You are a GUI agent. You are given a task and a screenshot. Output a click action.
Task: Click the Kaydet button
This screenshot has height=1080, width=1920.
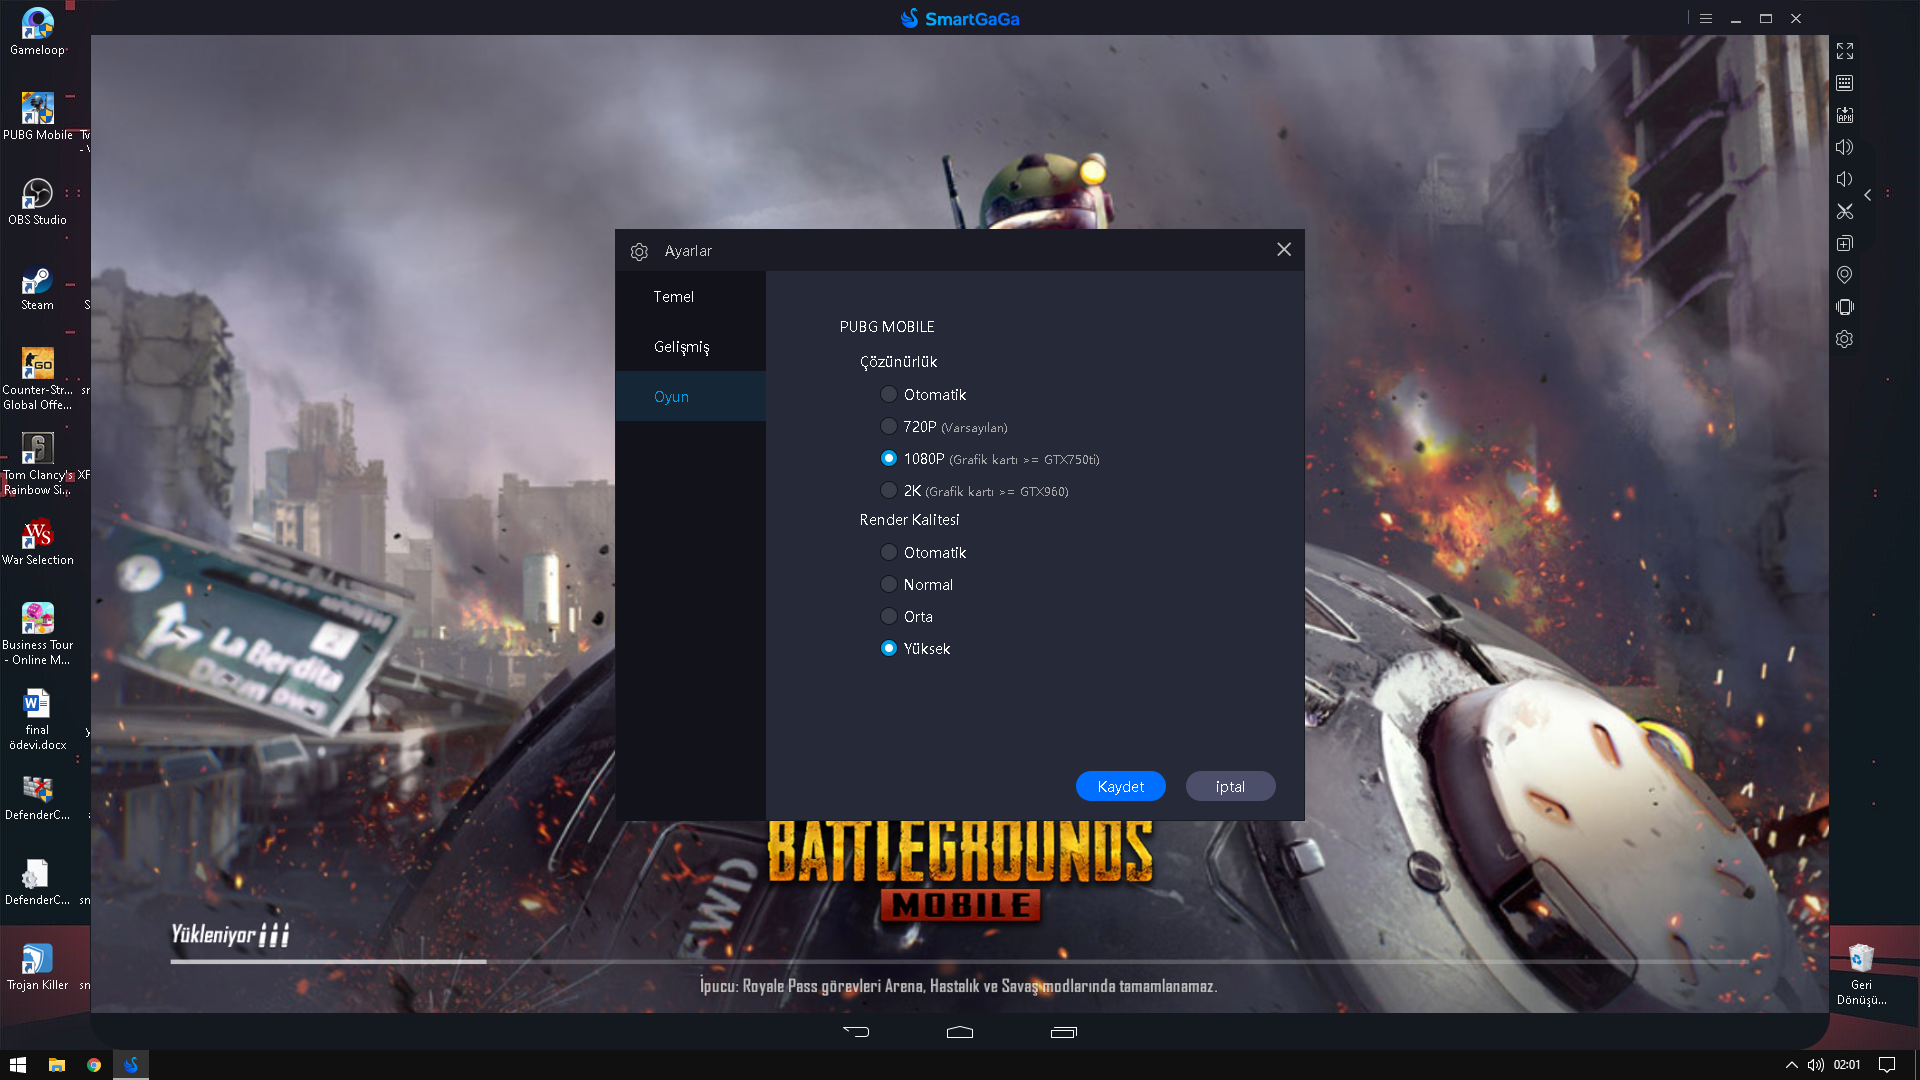[1121, 787]
